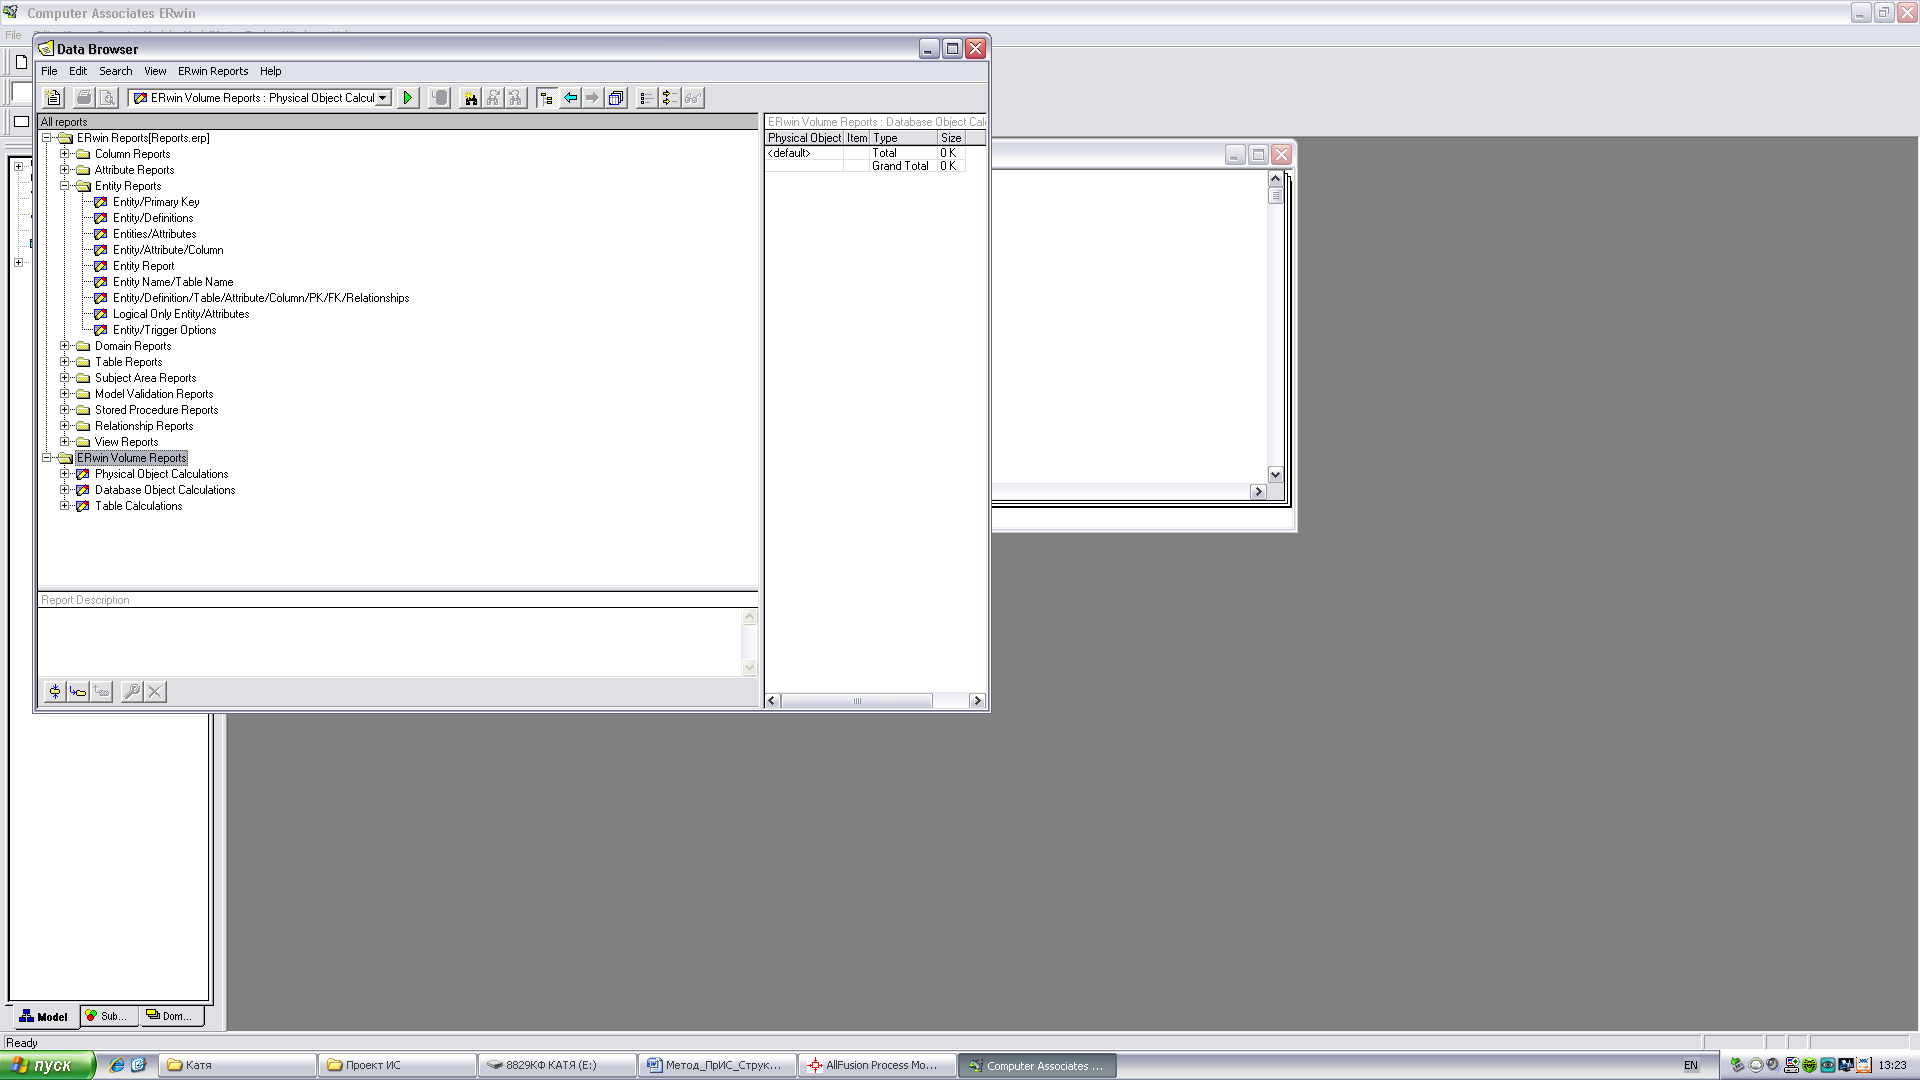Click the Print Preview magnifier icon
Screen dimensions: 1920x1080
click(107, 98)
